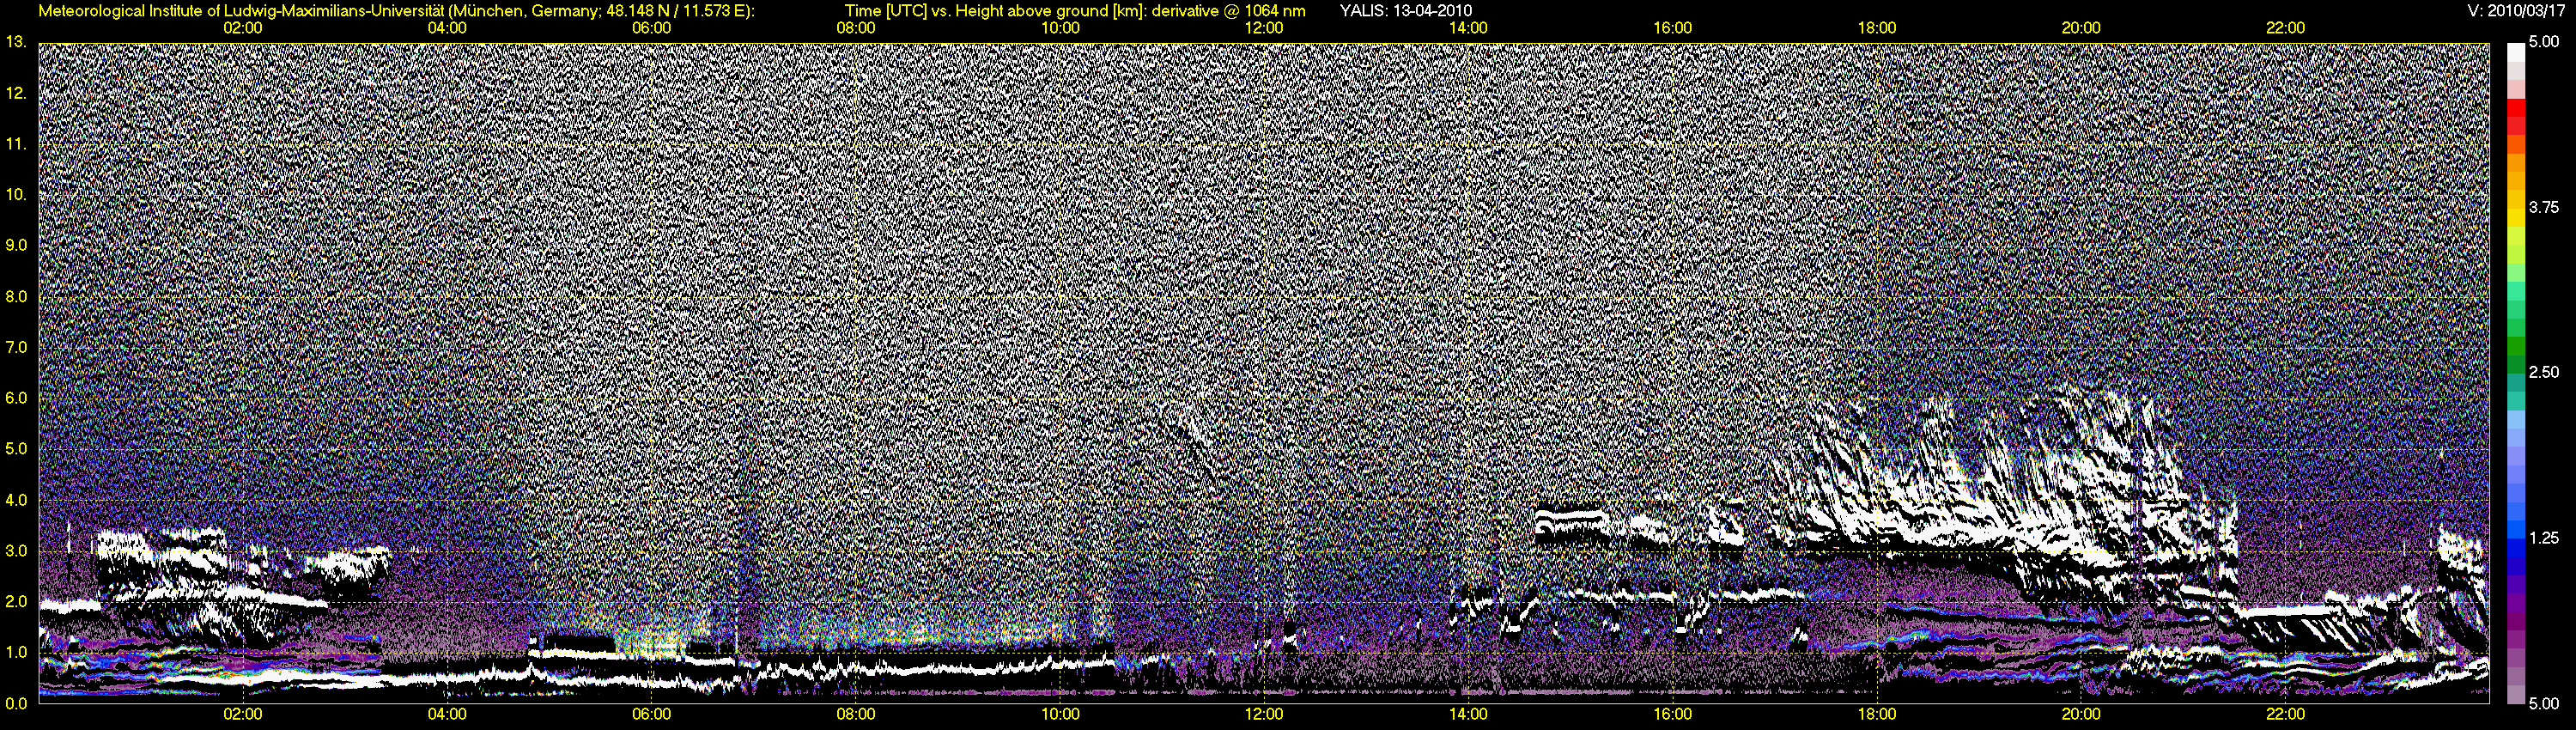This screenshot has height=730, width=2576.
Task: Click the 0.0 km height axis label
Action: coord(15,703)
